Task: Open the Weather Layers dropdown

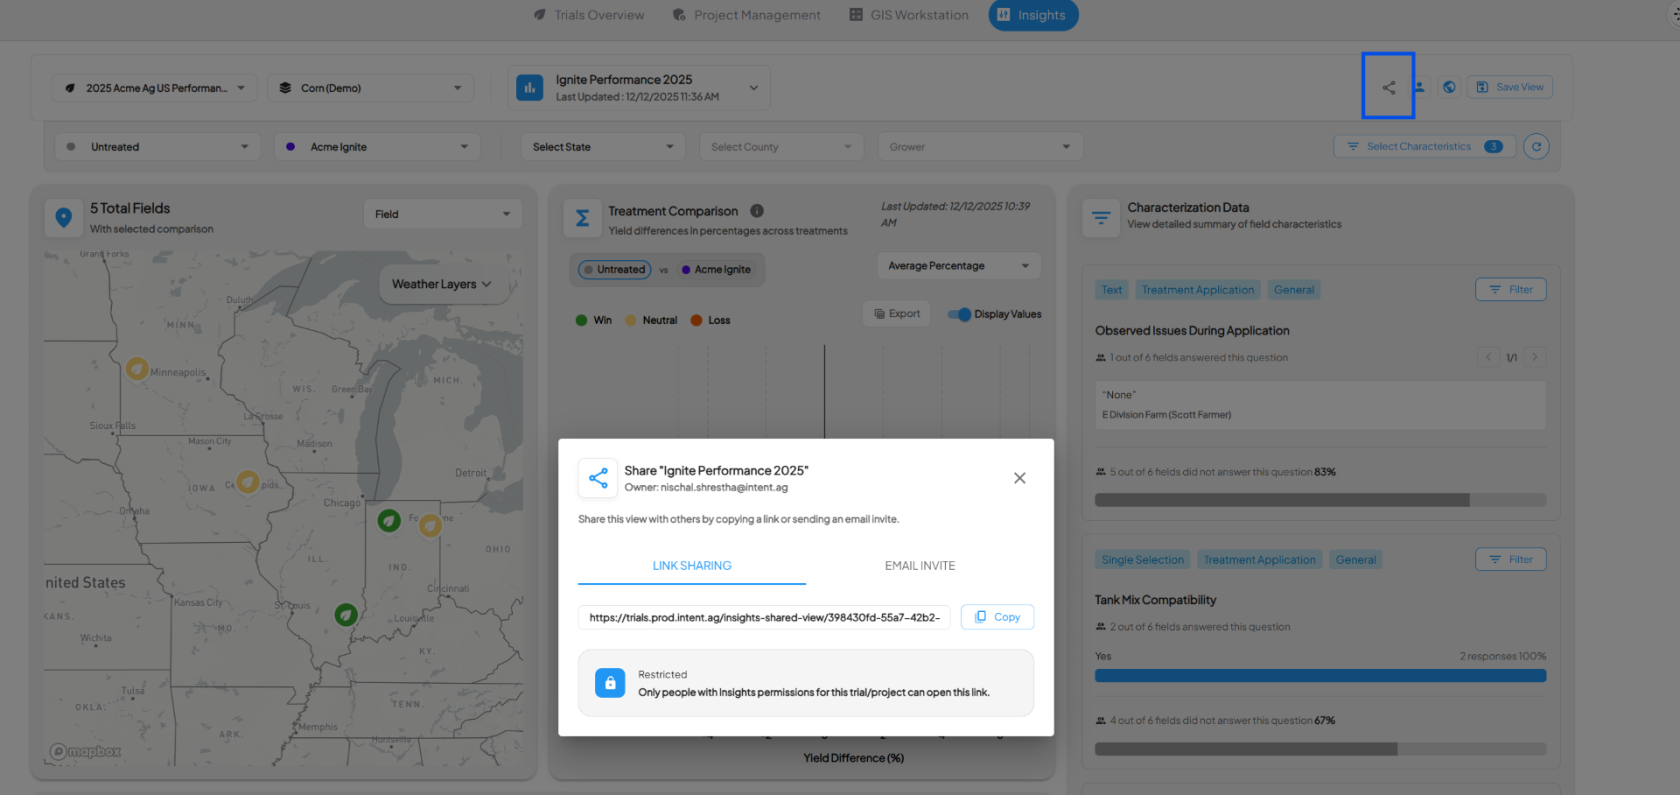Action: [x=441, y=284]
